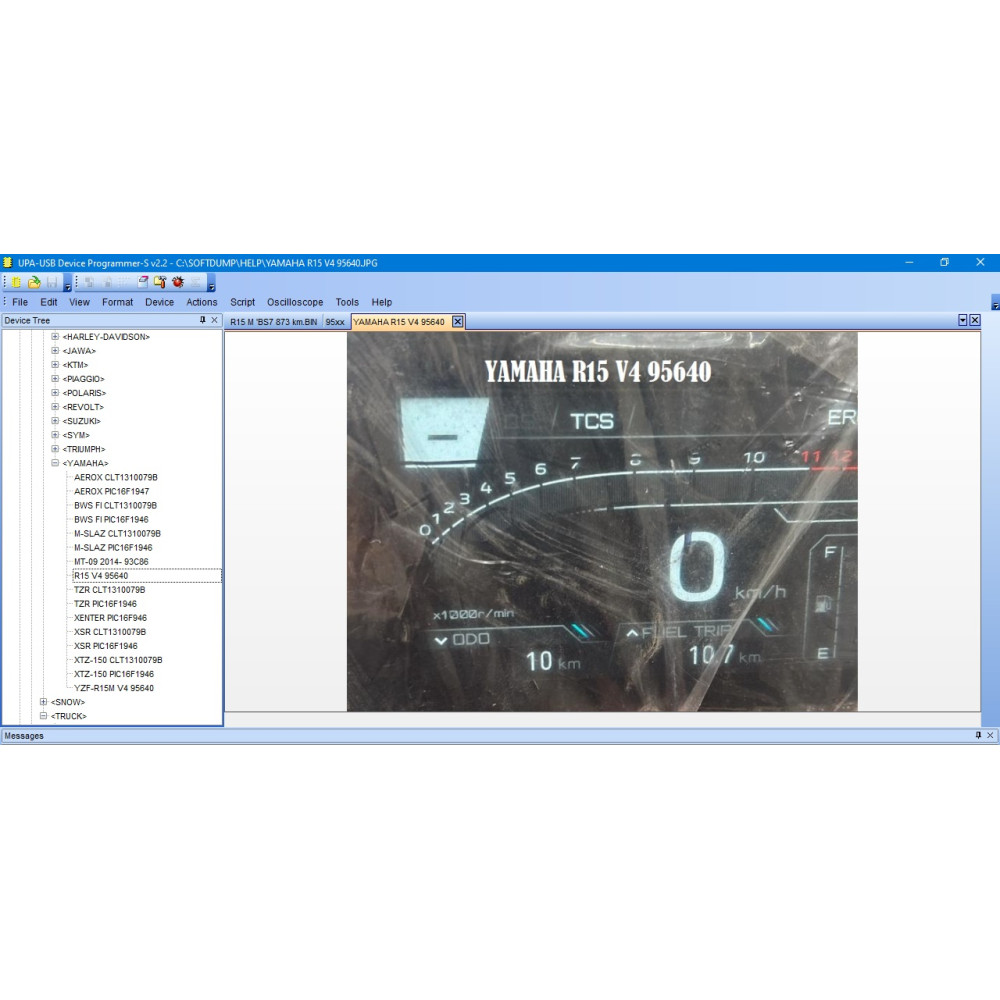Select XENTER PIC16F946 tree entry

110,617
